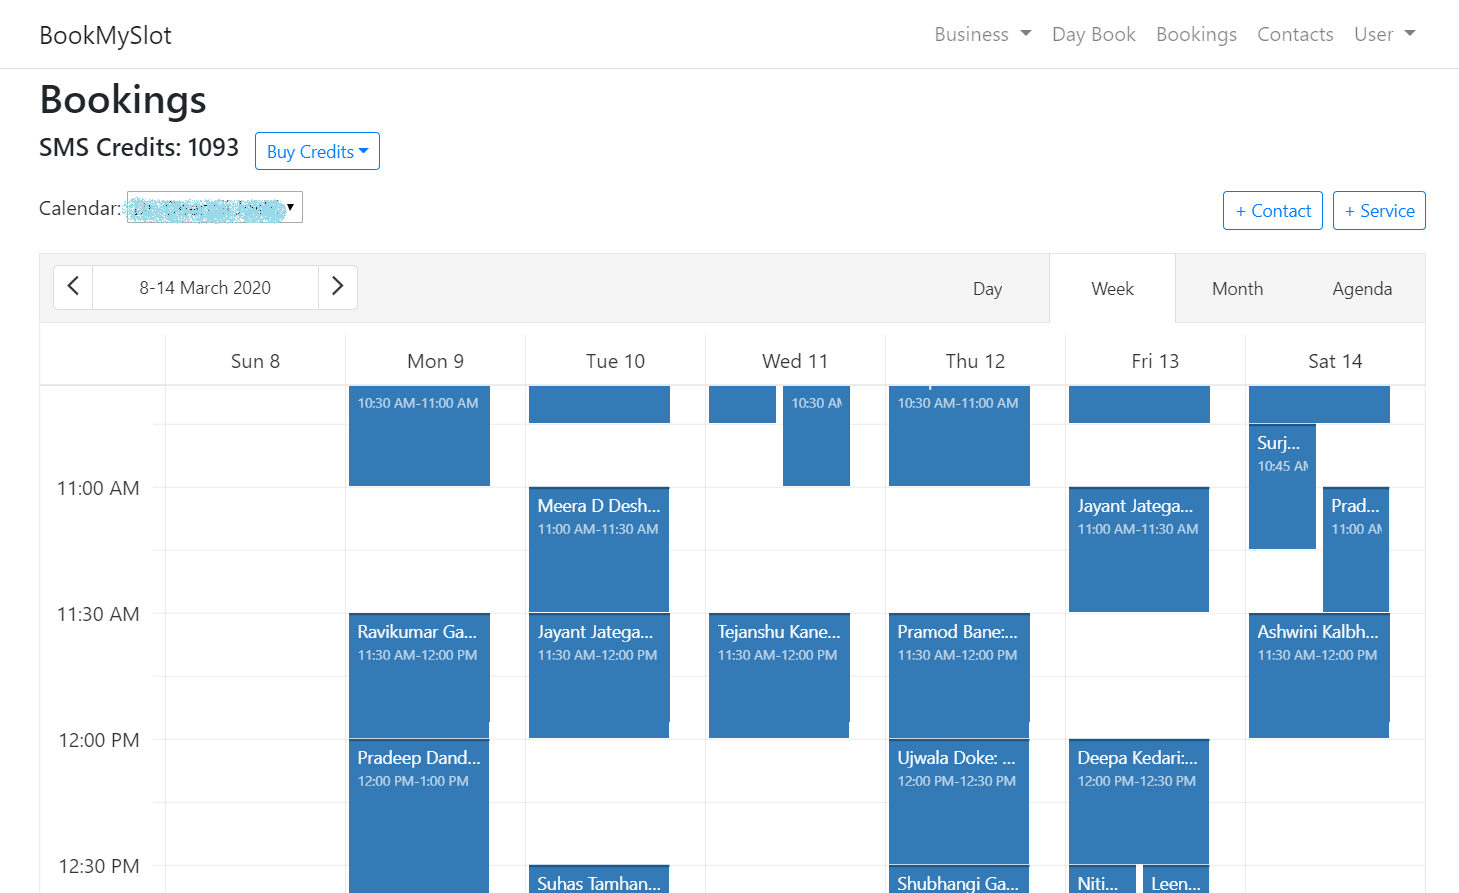Go to previous week with left arrow

tap(73, 287)
